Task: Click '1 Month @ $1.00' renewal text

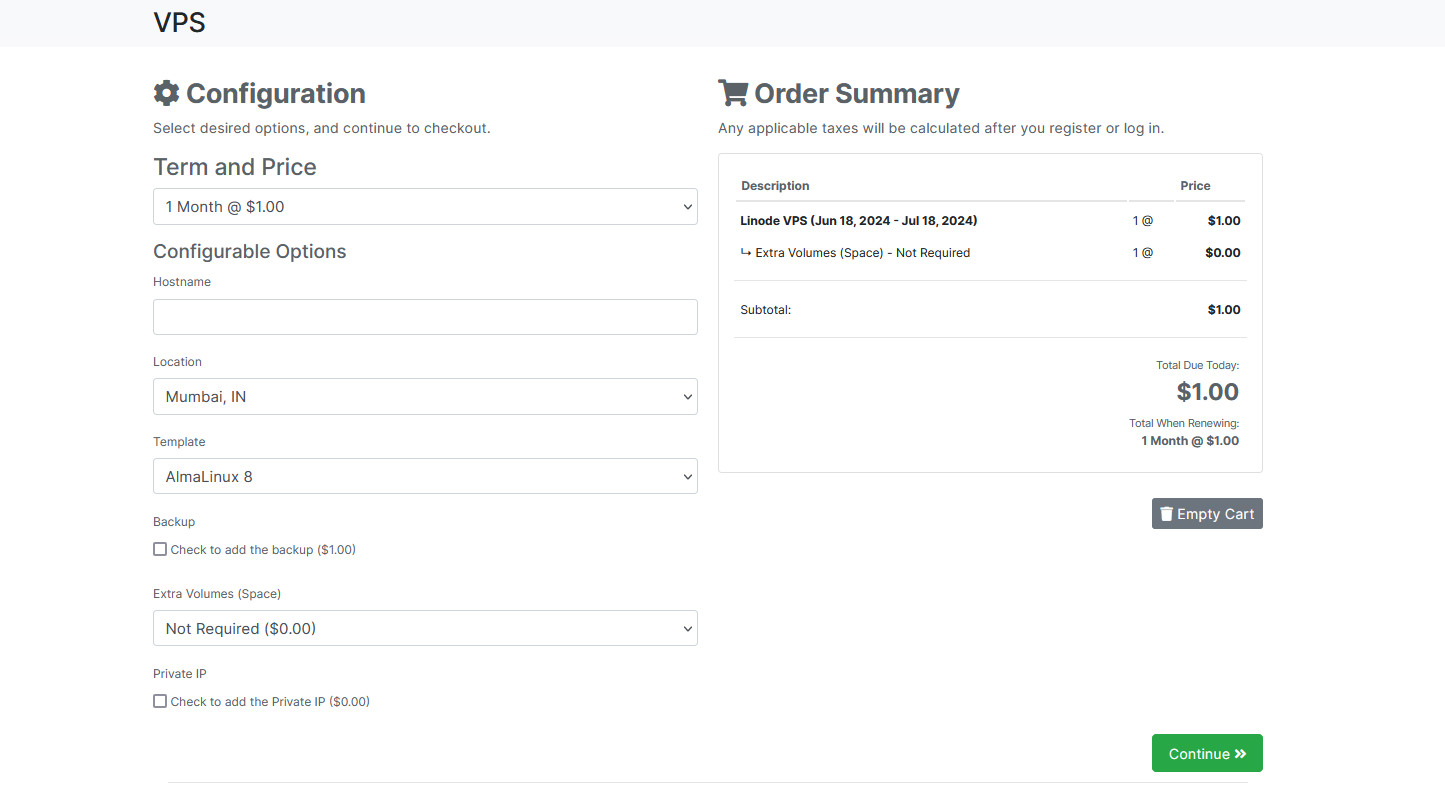Action: (1190, 441)
